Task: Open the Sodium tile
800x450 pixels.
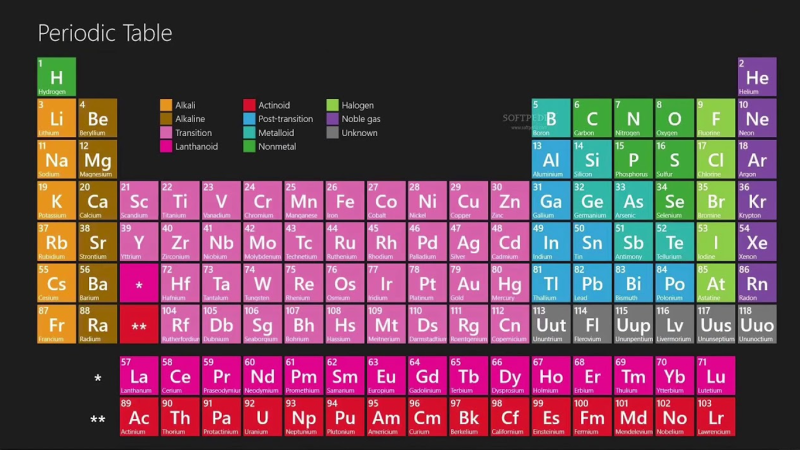Action: [x=57, y=159]
